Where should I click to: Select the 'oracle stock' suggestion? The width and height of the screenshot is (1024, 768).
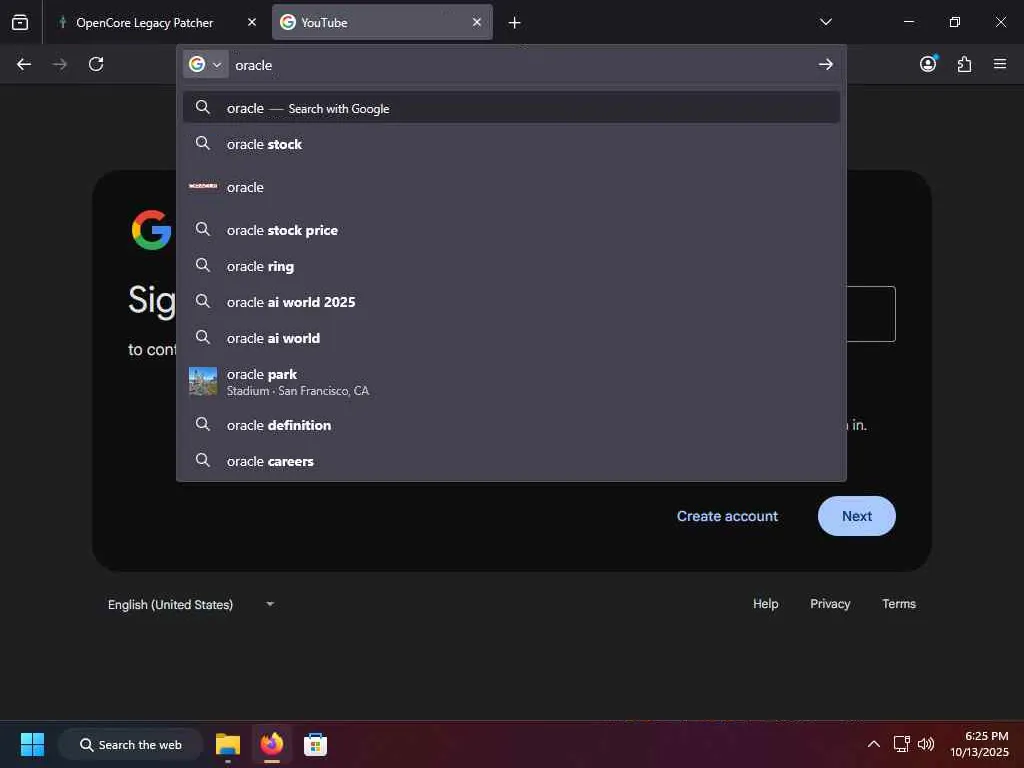[x=511, y=144]
